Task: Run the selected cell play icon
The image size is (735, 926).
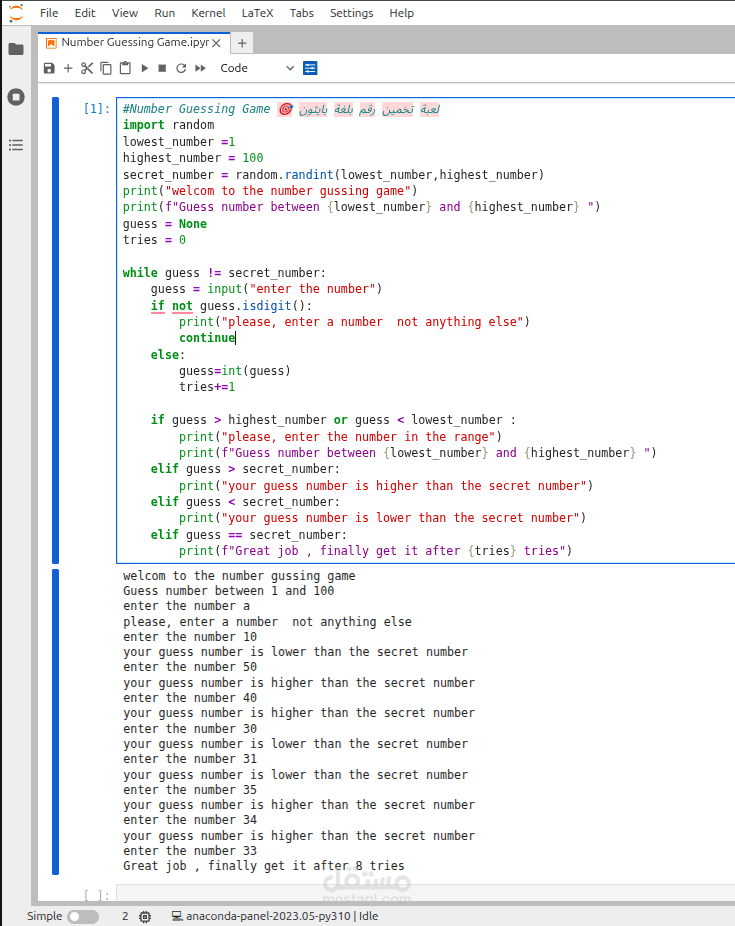Action: (144, 69)
